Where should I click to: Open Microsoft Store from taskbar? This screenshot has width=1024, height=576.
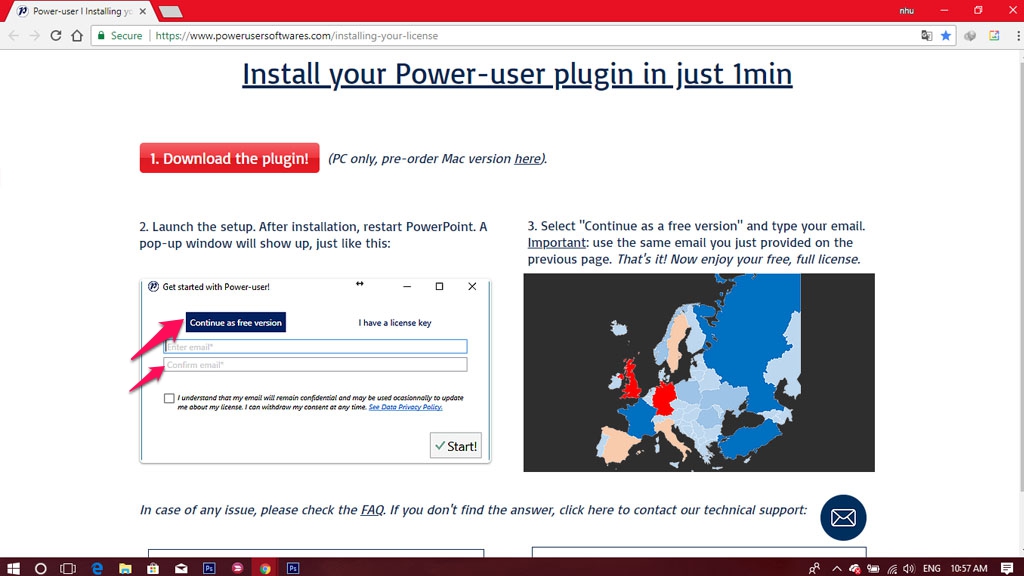pos(153,568)
